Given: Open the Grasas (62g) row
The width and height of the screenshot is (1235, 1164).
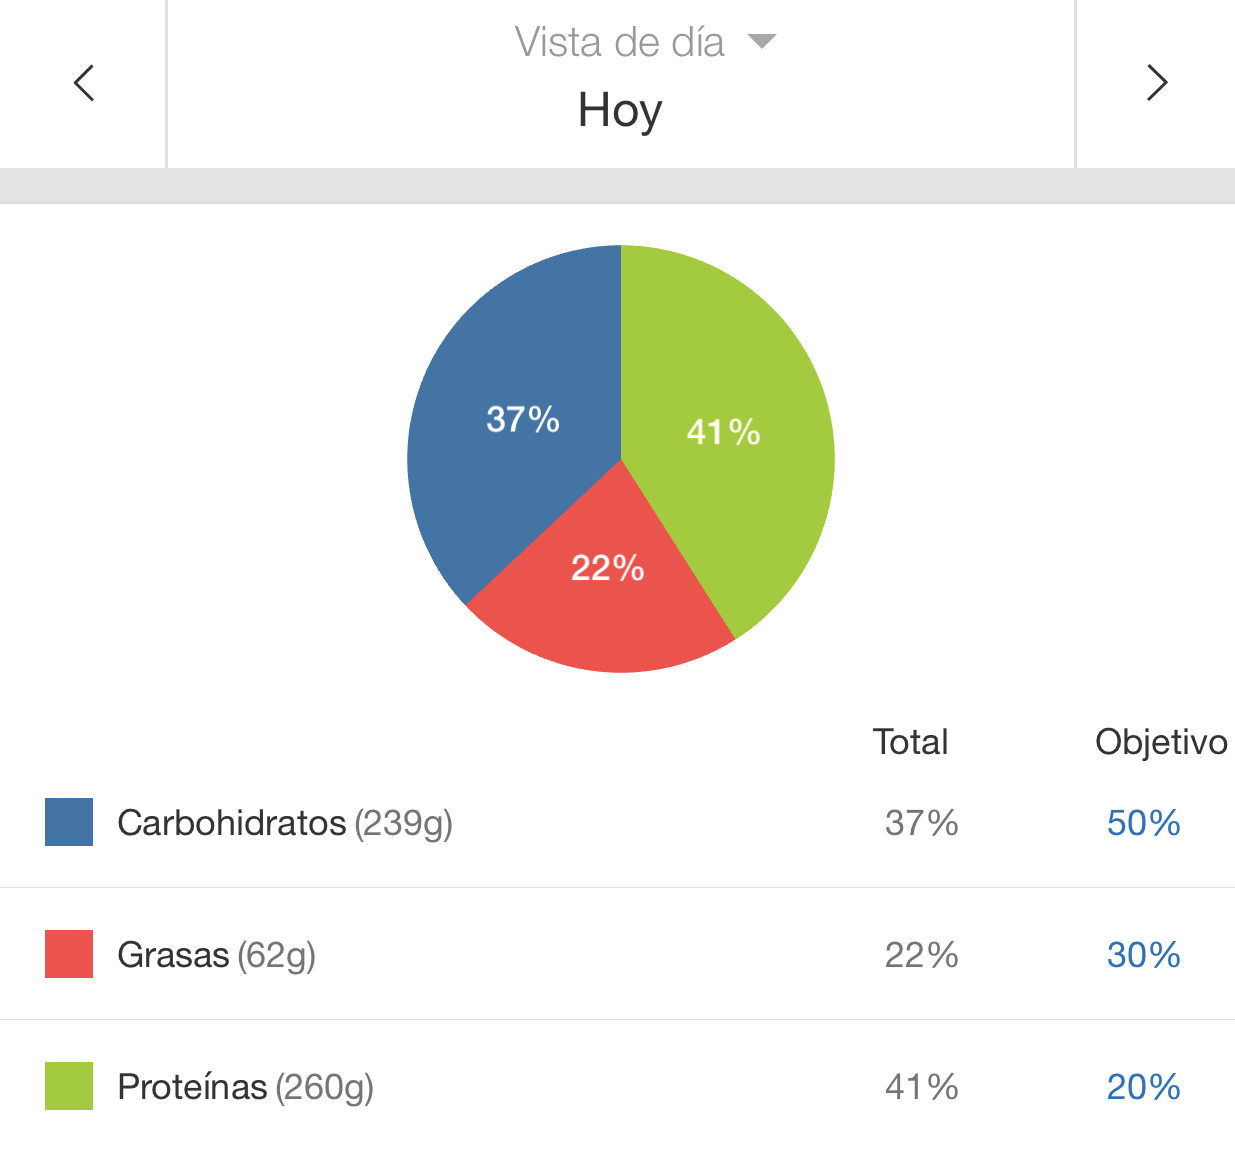Looking at the screenshot, I should [617, 954].
